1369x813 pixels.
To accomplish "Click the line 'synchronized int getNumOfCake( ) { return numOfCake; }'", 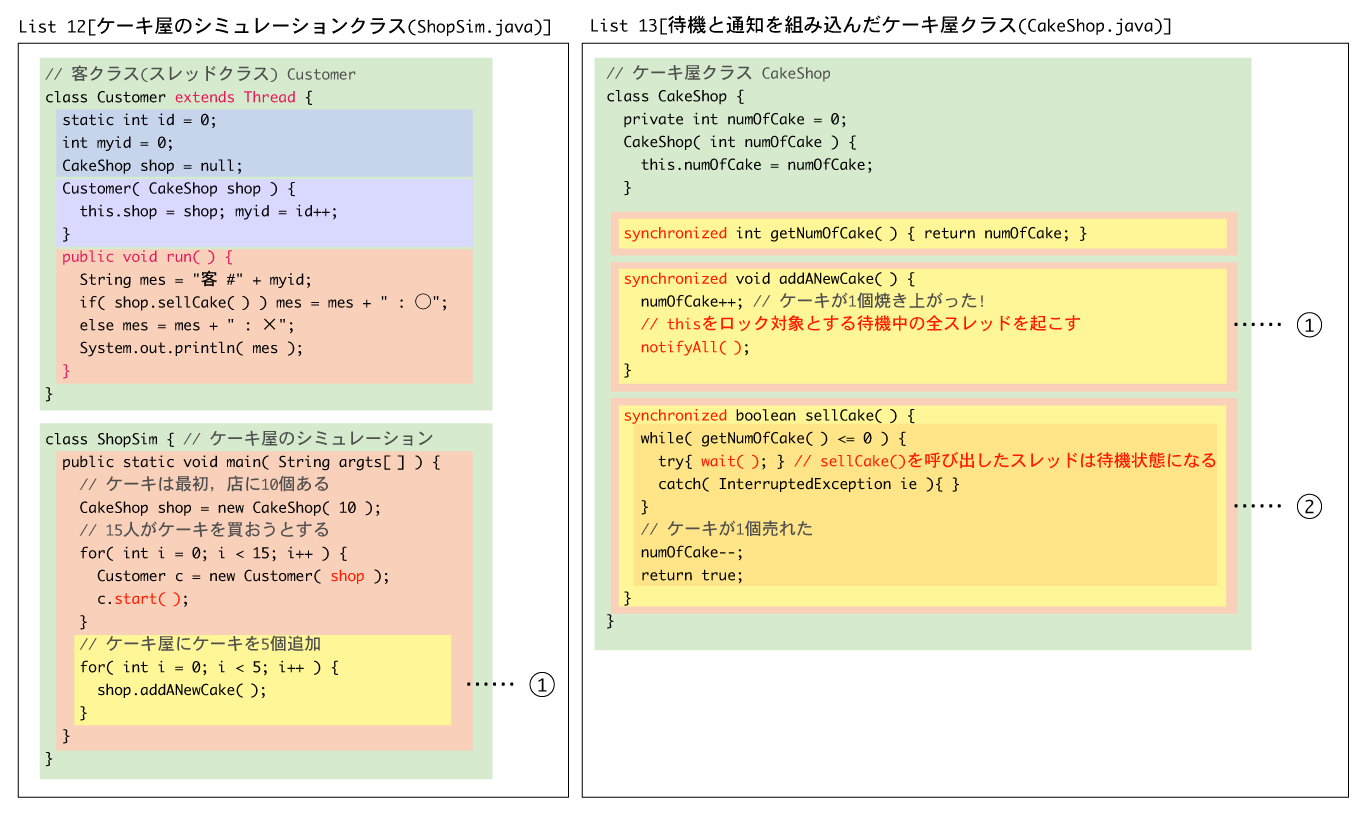I will (855, 234).
